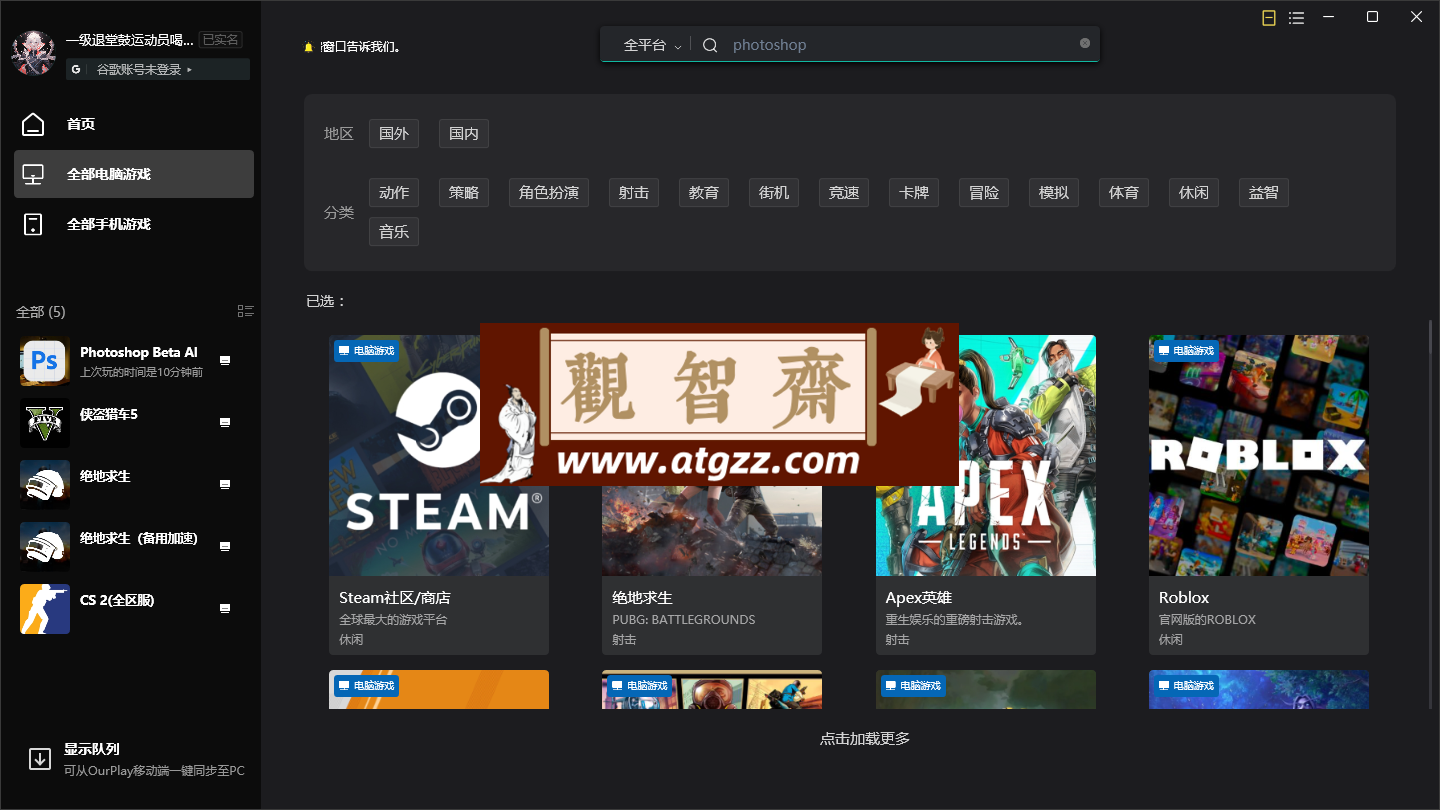Viewport: 1440px width, 810px height.
Task: Select the 模拟 category tag
Action: pyautogui.click(x=1054, y=192)
